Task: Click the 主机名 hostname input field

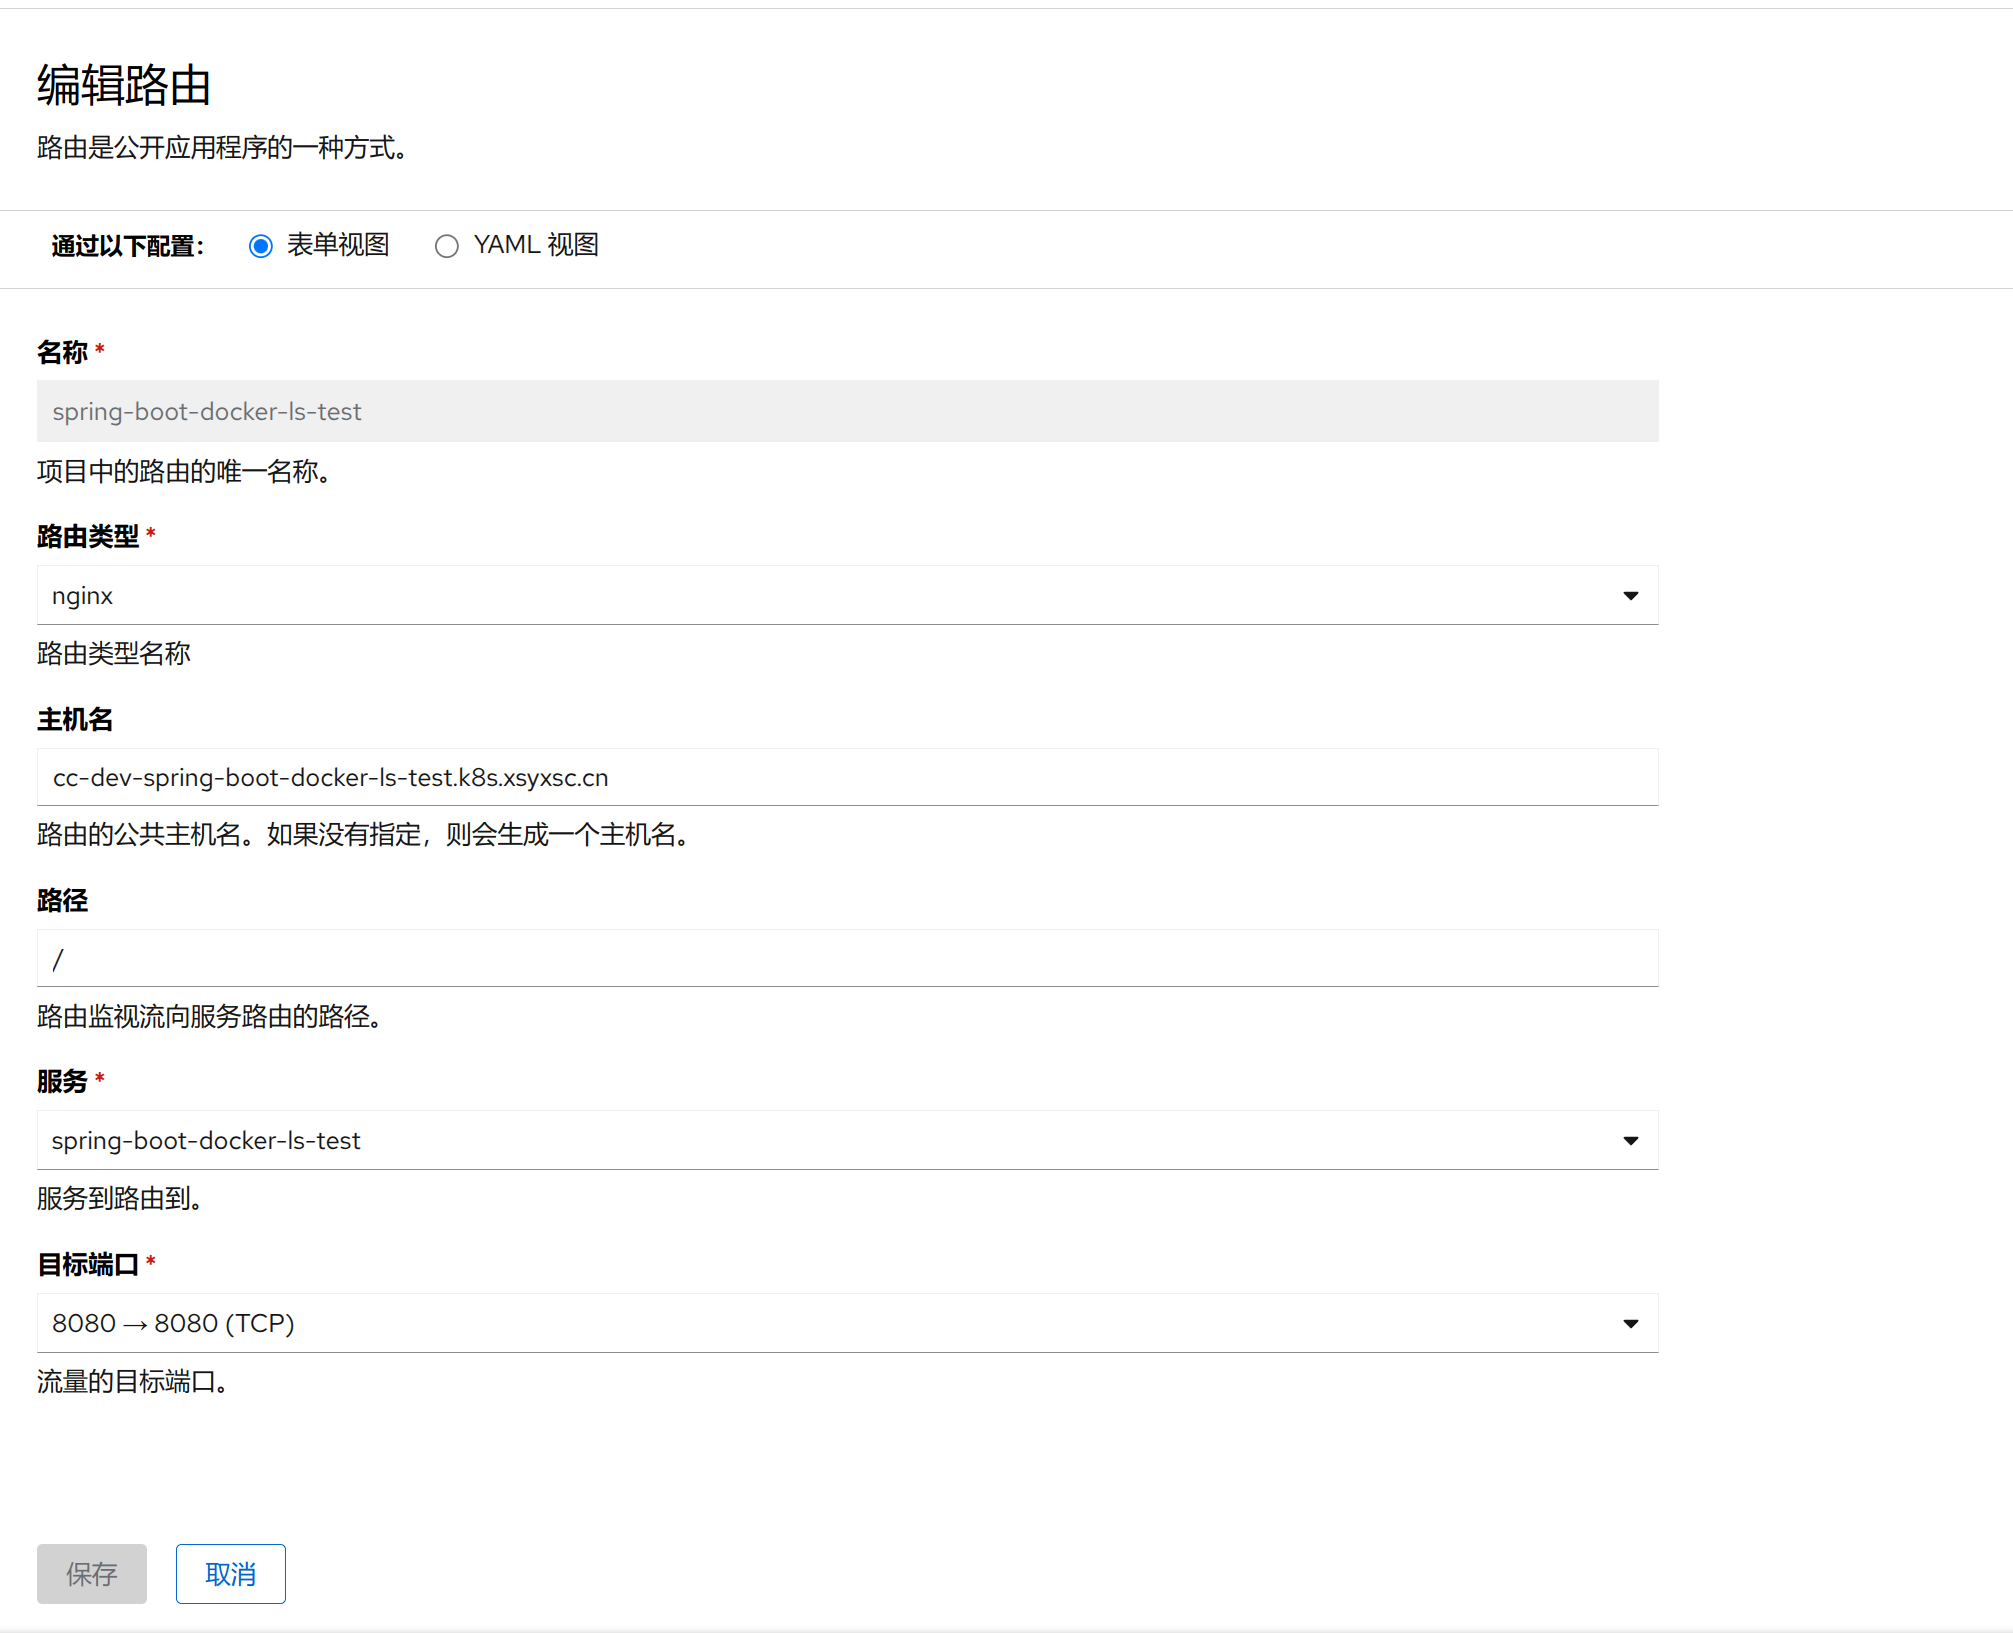Action: pos(846,778)
